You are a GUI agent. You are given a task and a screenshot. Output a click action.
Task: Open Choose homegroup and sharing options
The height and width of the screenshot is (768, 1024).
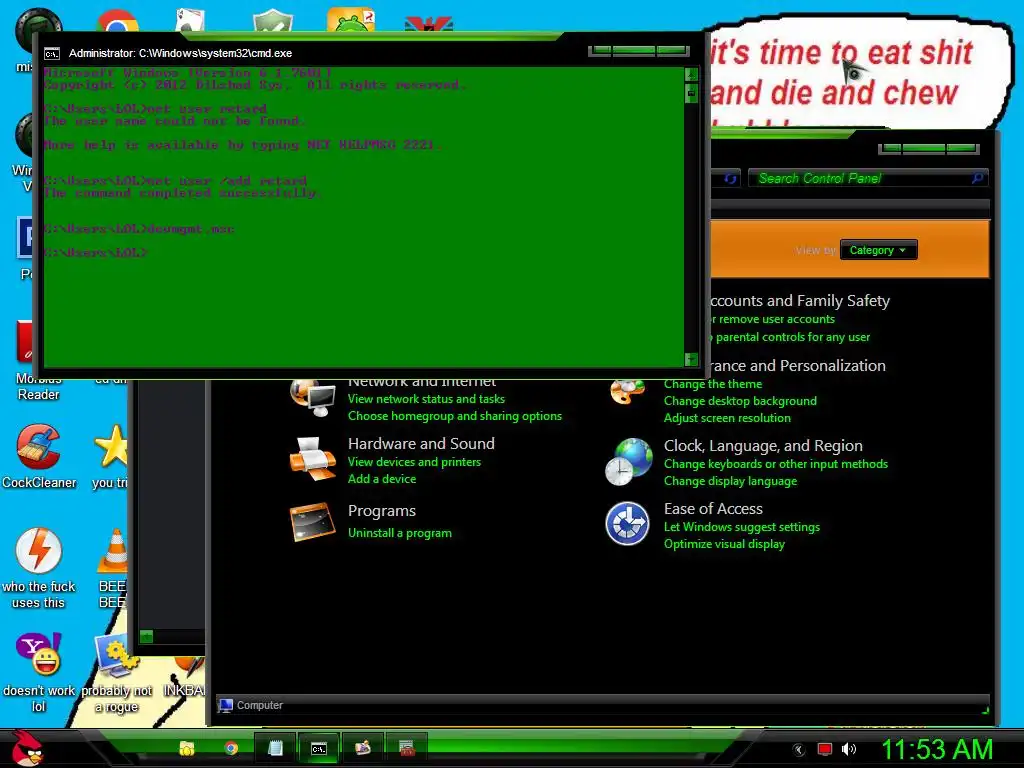[455, 416]
